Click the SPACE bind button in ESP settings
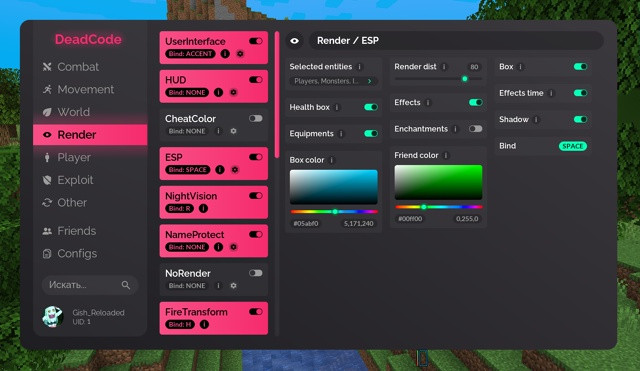The width and height of the screenshot is (640, 371). 573,146
